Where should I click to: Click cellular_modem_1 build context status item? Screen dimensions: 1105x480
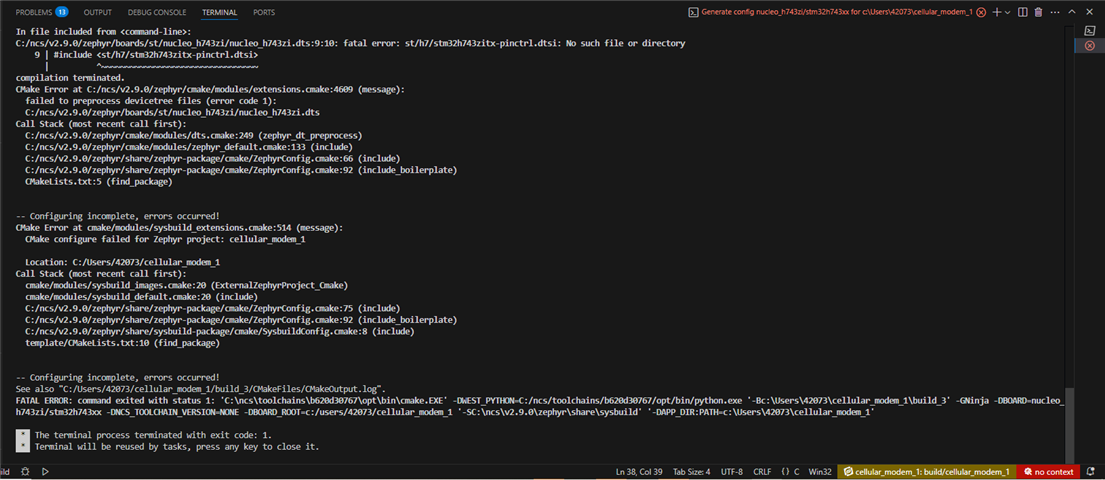927,472
